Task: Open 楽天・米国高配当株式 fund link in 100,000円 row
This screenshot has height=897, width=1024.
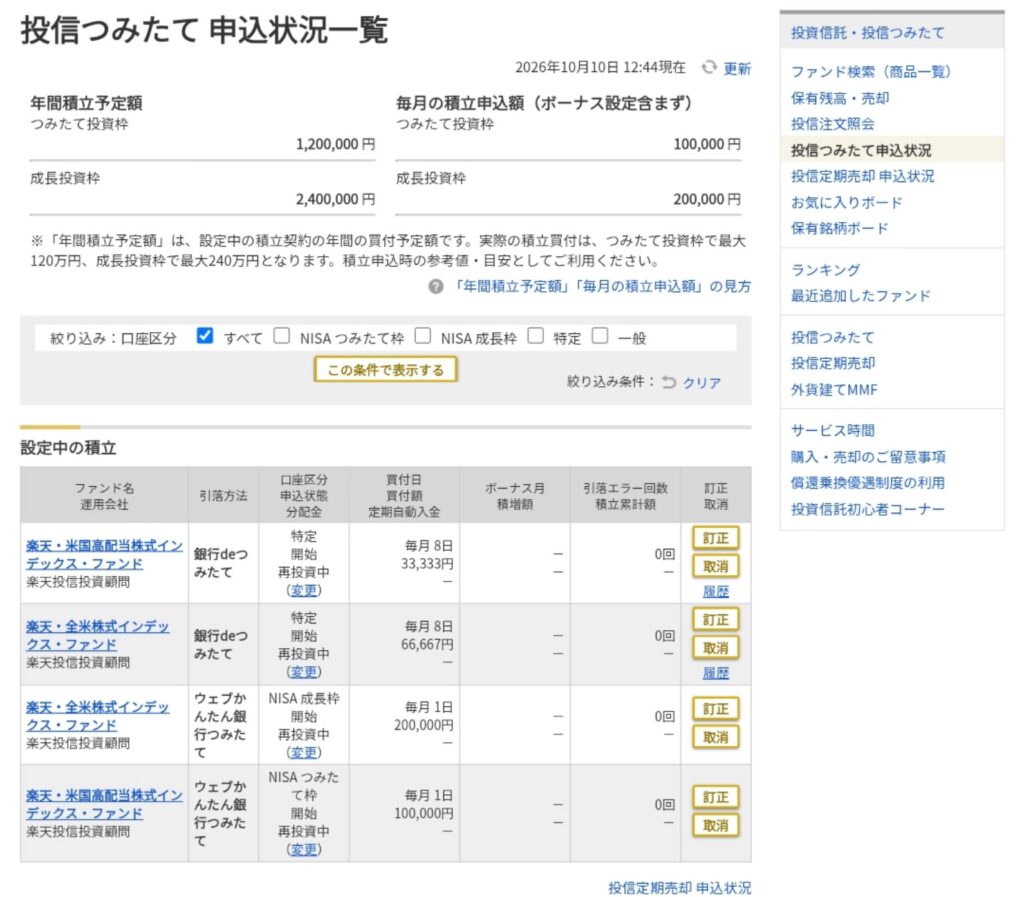Action: [x=104, y=804]
